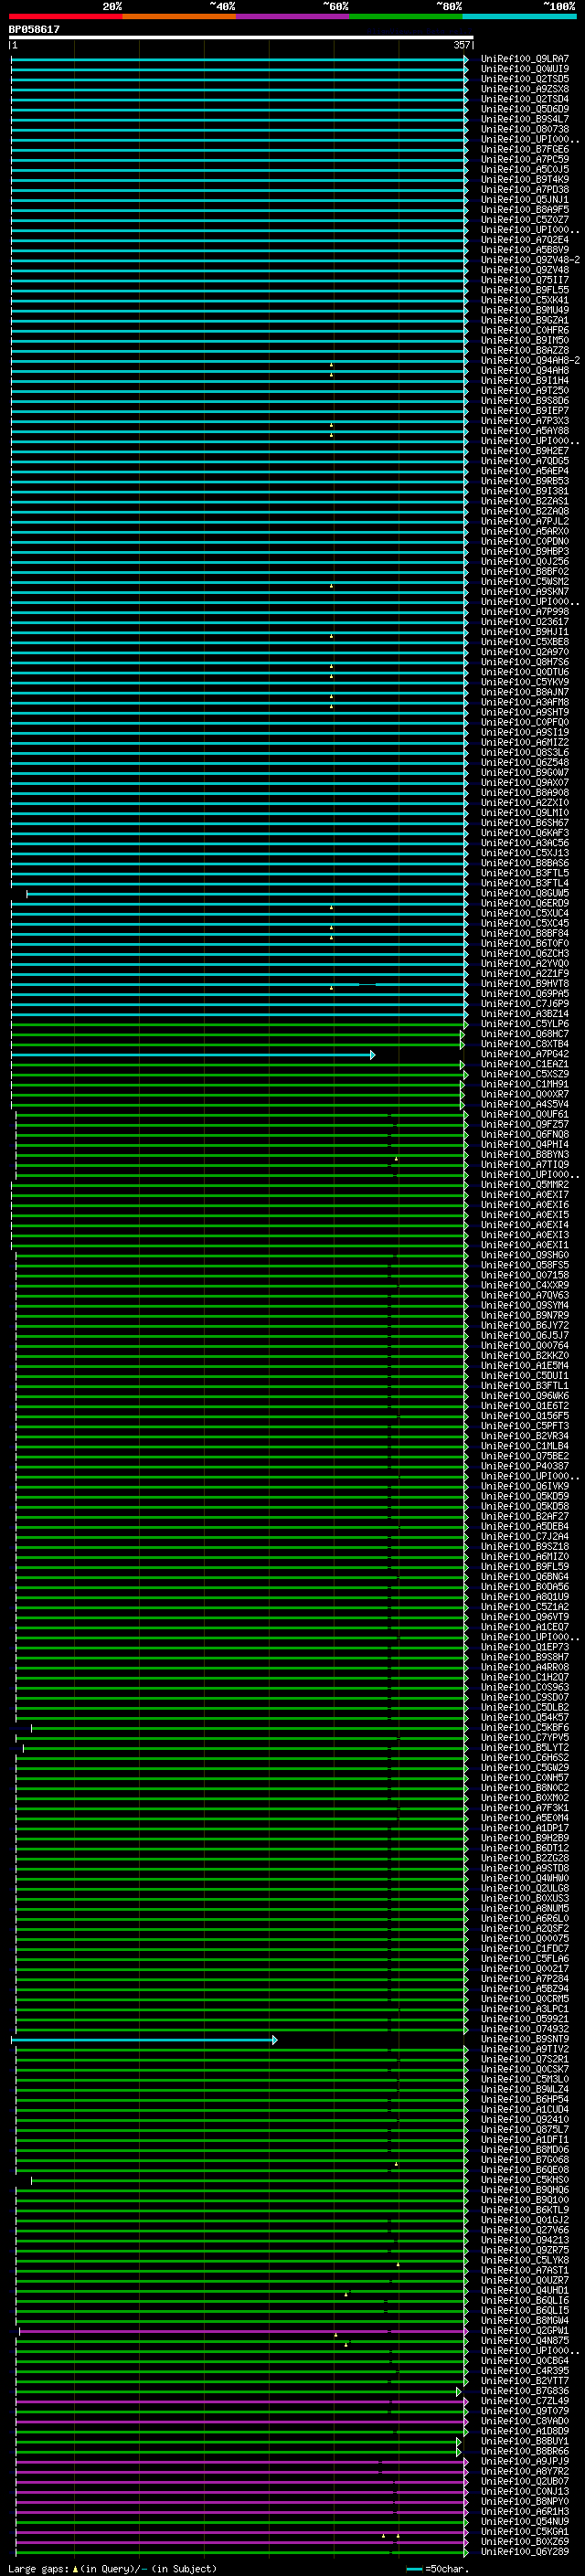The image size is (585, 2576).
Task: Select hit UniRef100_B9MU49
Action: click(x=525, y=310)
